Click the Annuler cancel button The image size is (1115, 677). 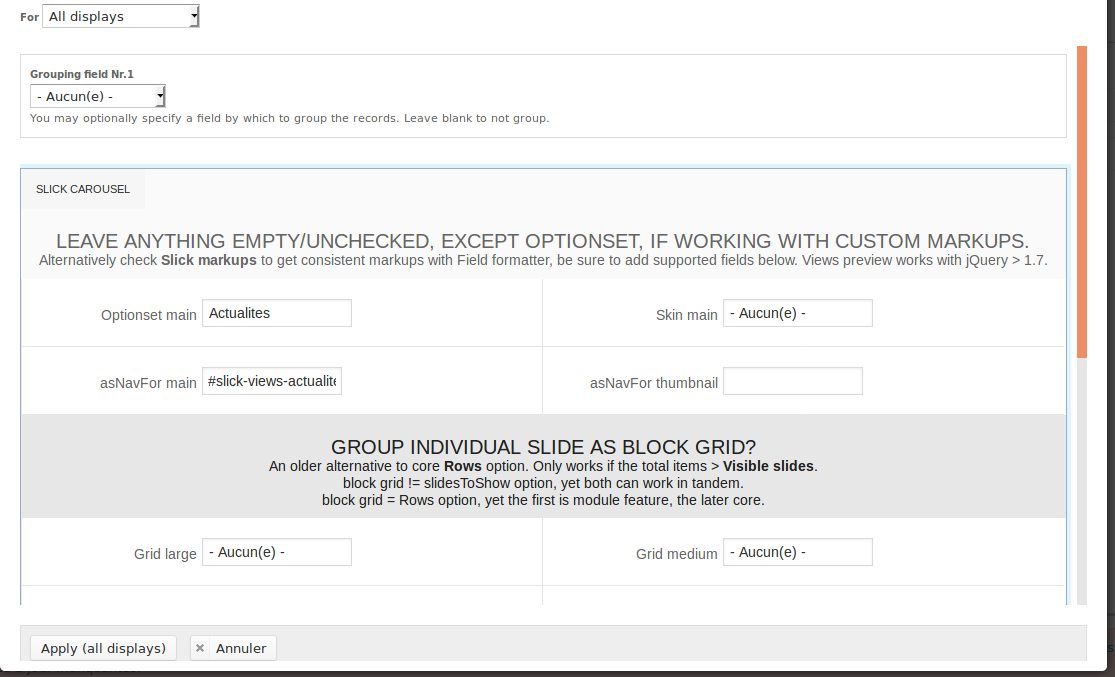[233, 648]
